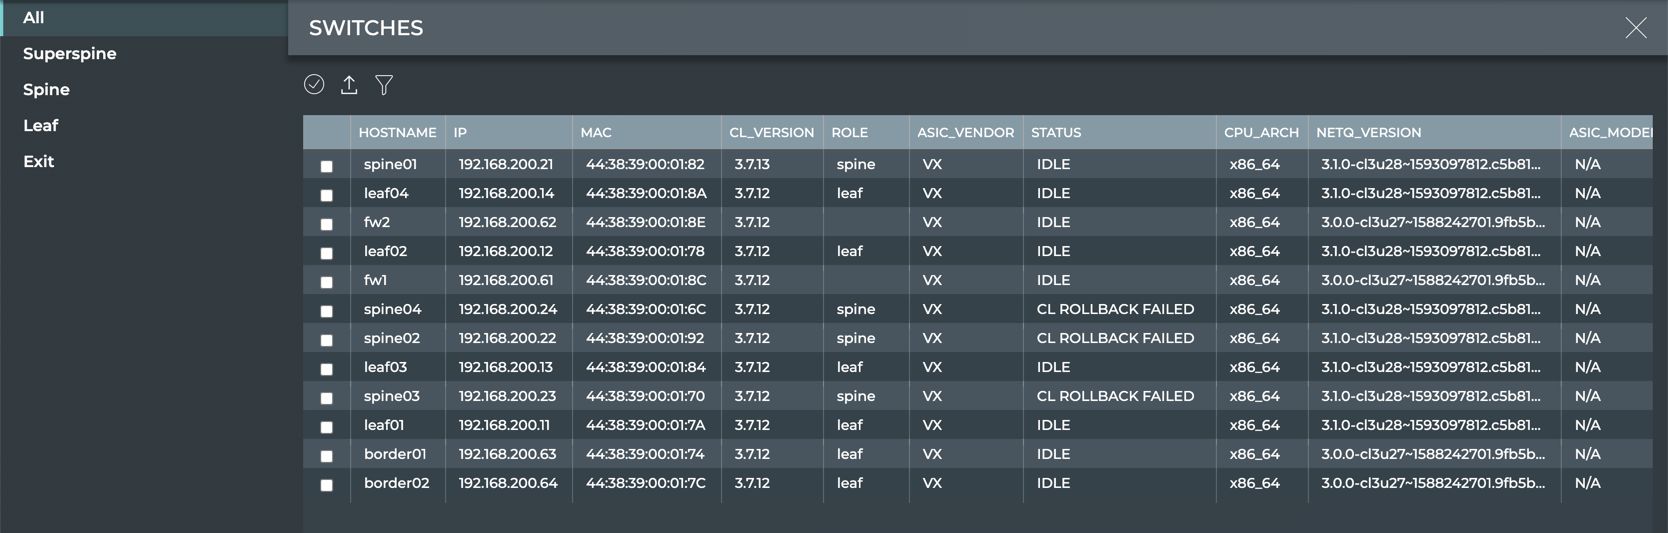Toggle the leaf01 row checkbox
The width and height of the screenshot is (1668, 533).
click(x=327, y=427)
